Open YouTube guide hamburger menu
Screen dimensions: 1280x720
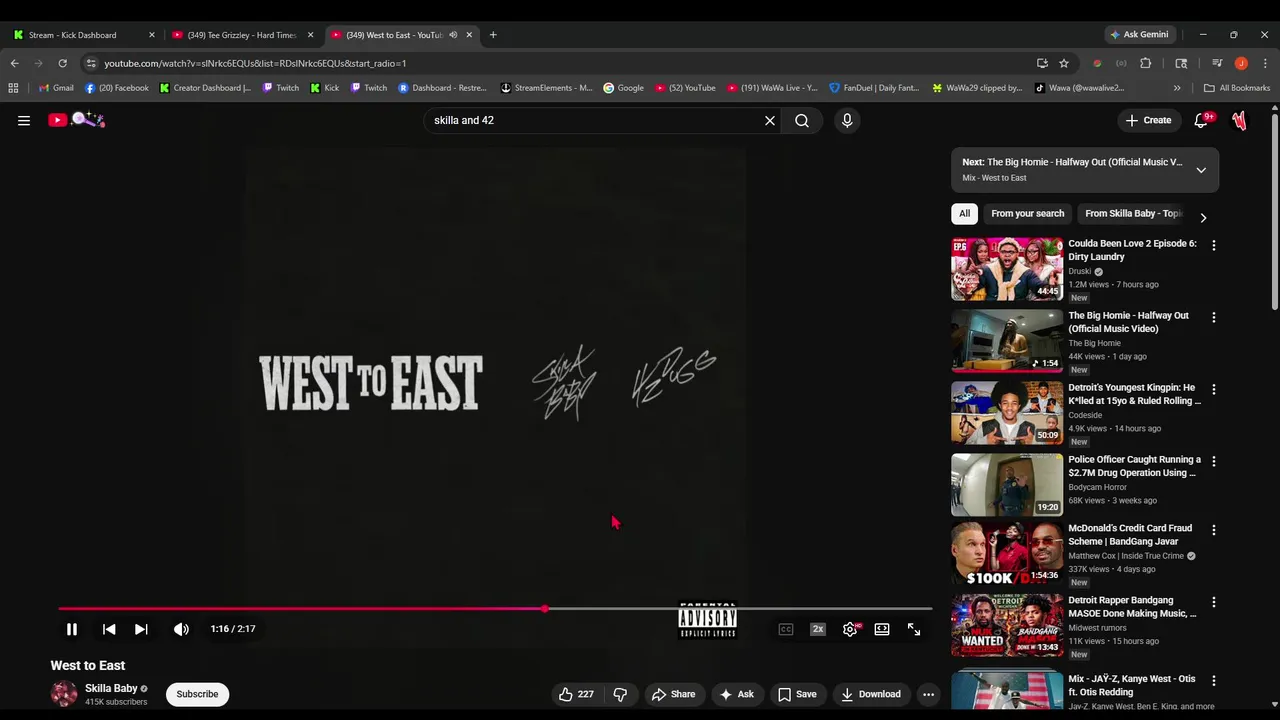24,120
